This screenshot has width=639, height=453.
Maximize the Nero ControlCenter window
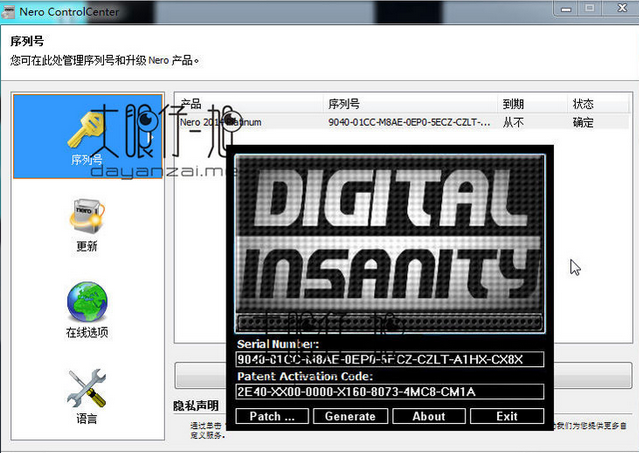pos(590,8)
